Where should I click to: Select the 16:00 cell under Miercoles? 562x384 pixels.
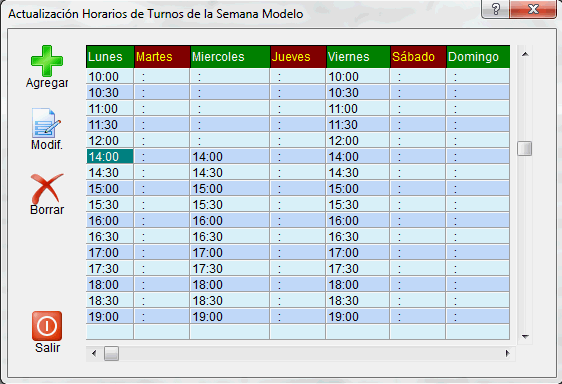(230, 221)
